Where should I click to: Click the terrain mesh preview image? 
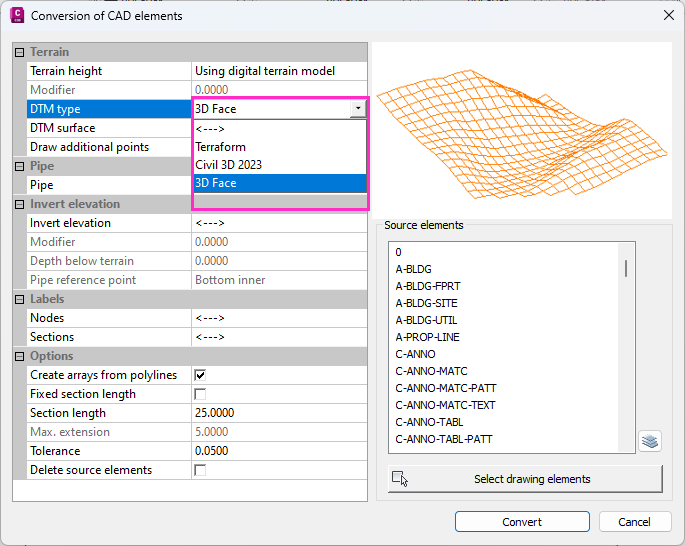[522, 131]
